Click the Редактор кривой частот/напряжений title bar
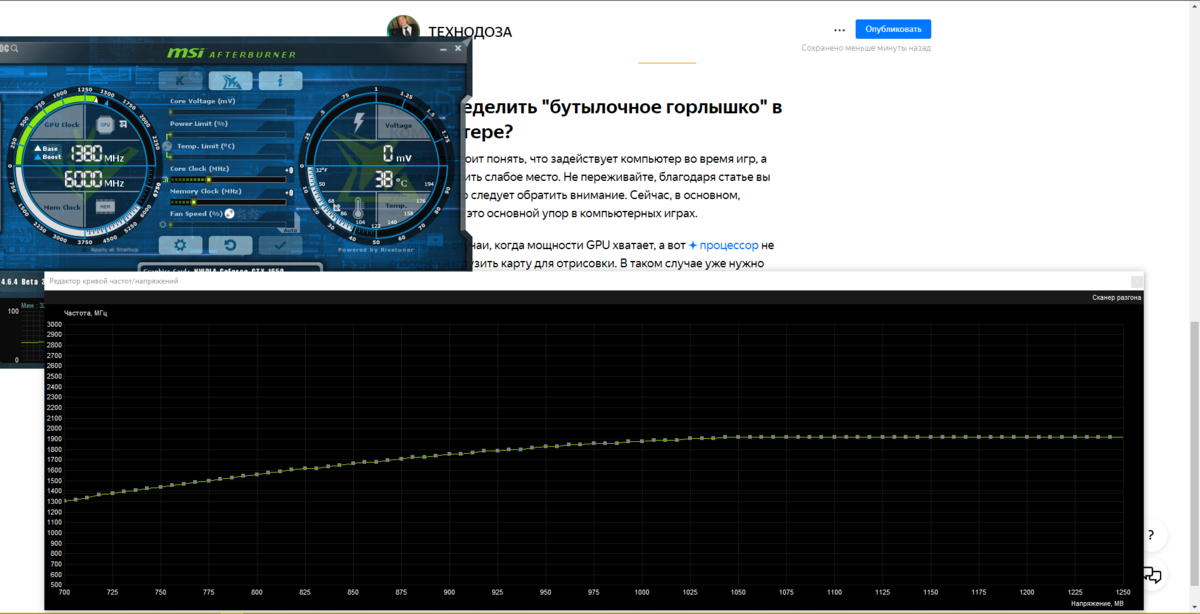 pos(594,281)
